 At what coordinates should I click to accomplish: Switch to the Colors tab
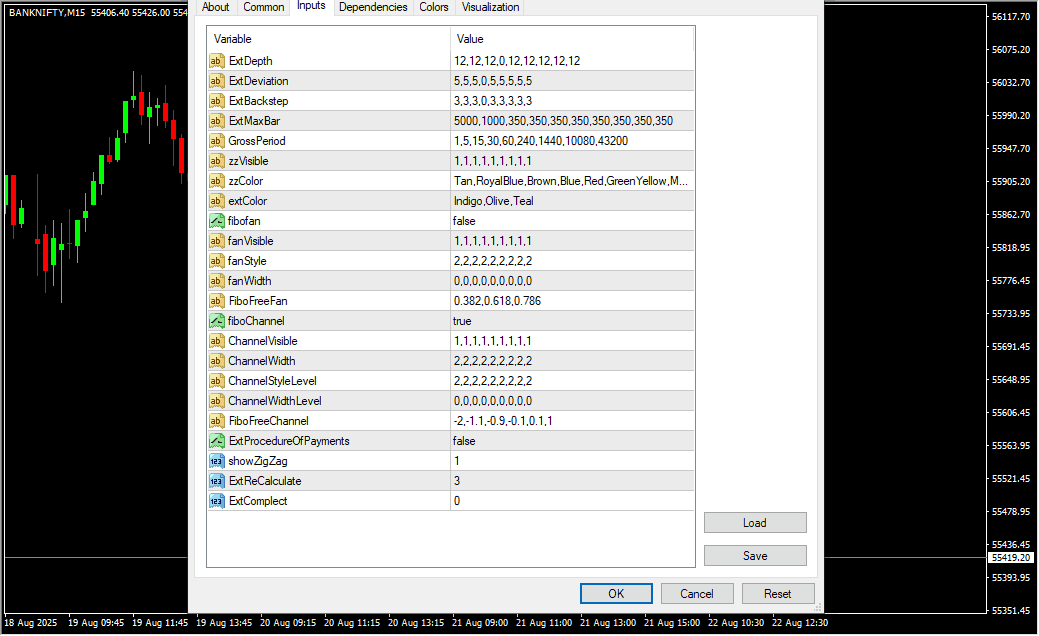(434, 7)
